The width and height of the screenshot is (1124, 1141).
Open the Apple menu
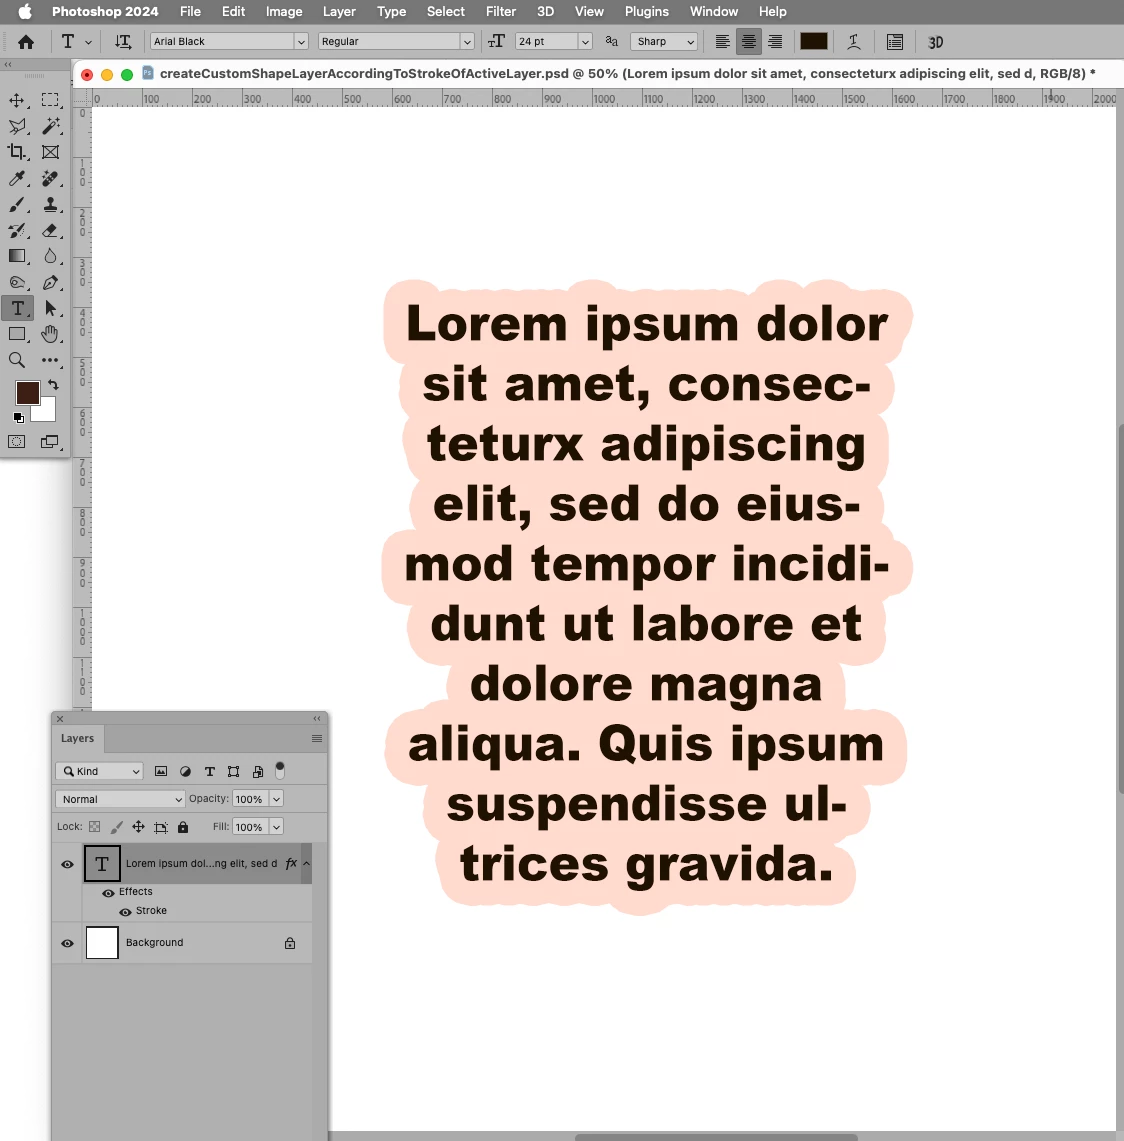coord(25,12)
